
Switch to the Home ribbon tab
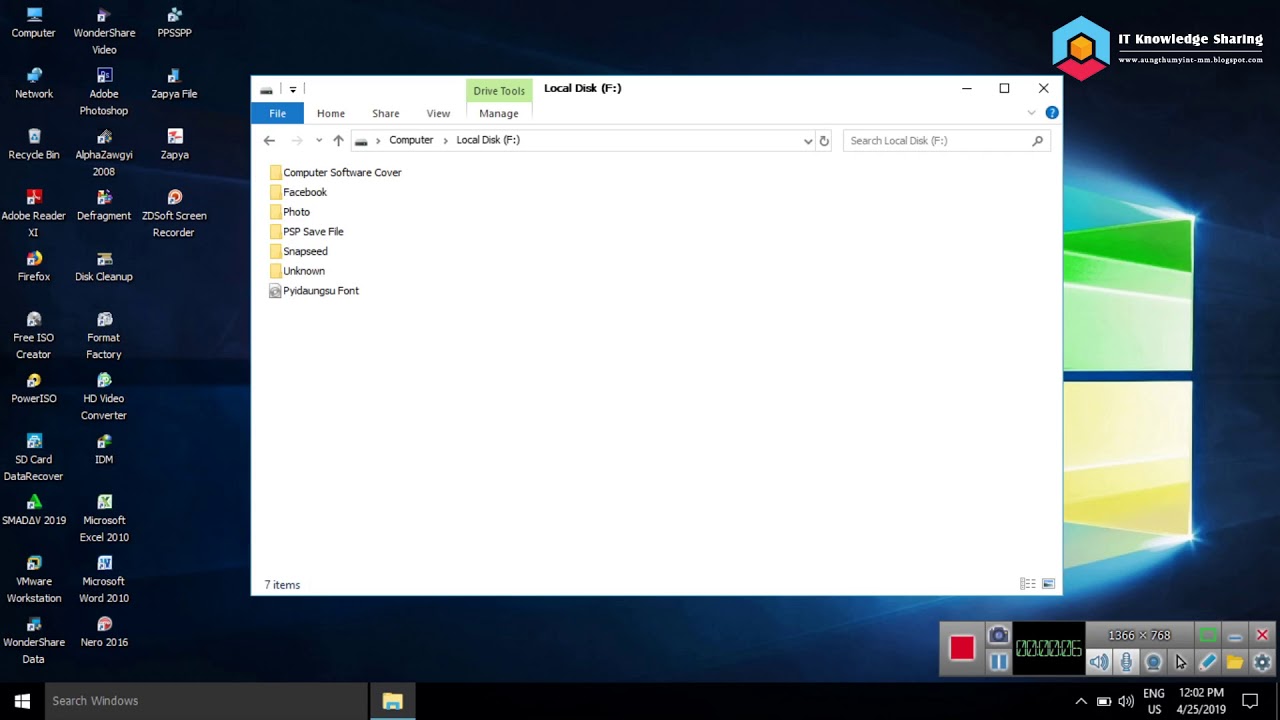(x=331, y=113)
